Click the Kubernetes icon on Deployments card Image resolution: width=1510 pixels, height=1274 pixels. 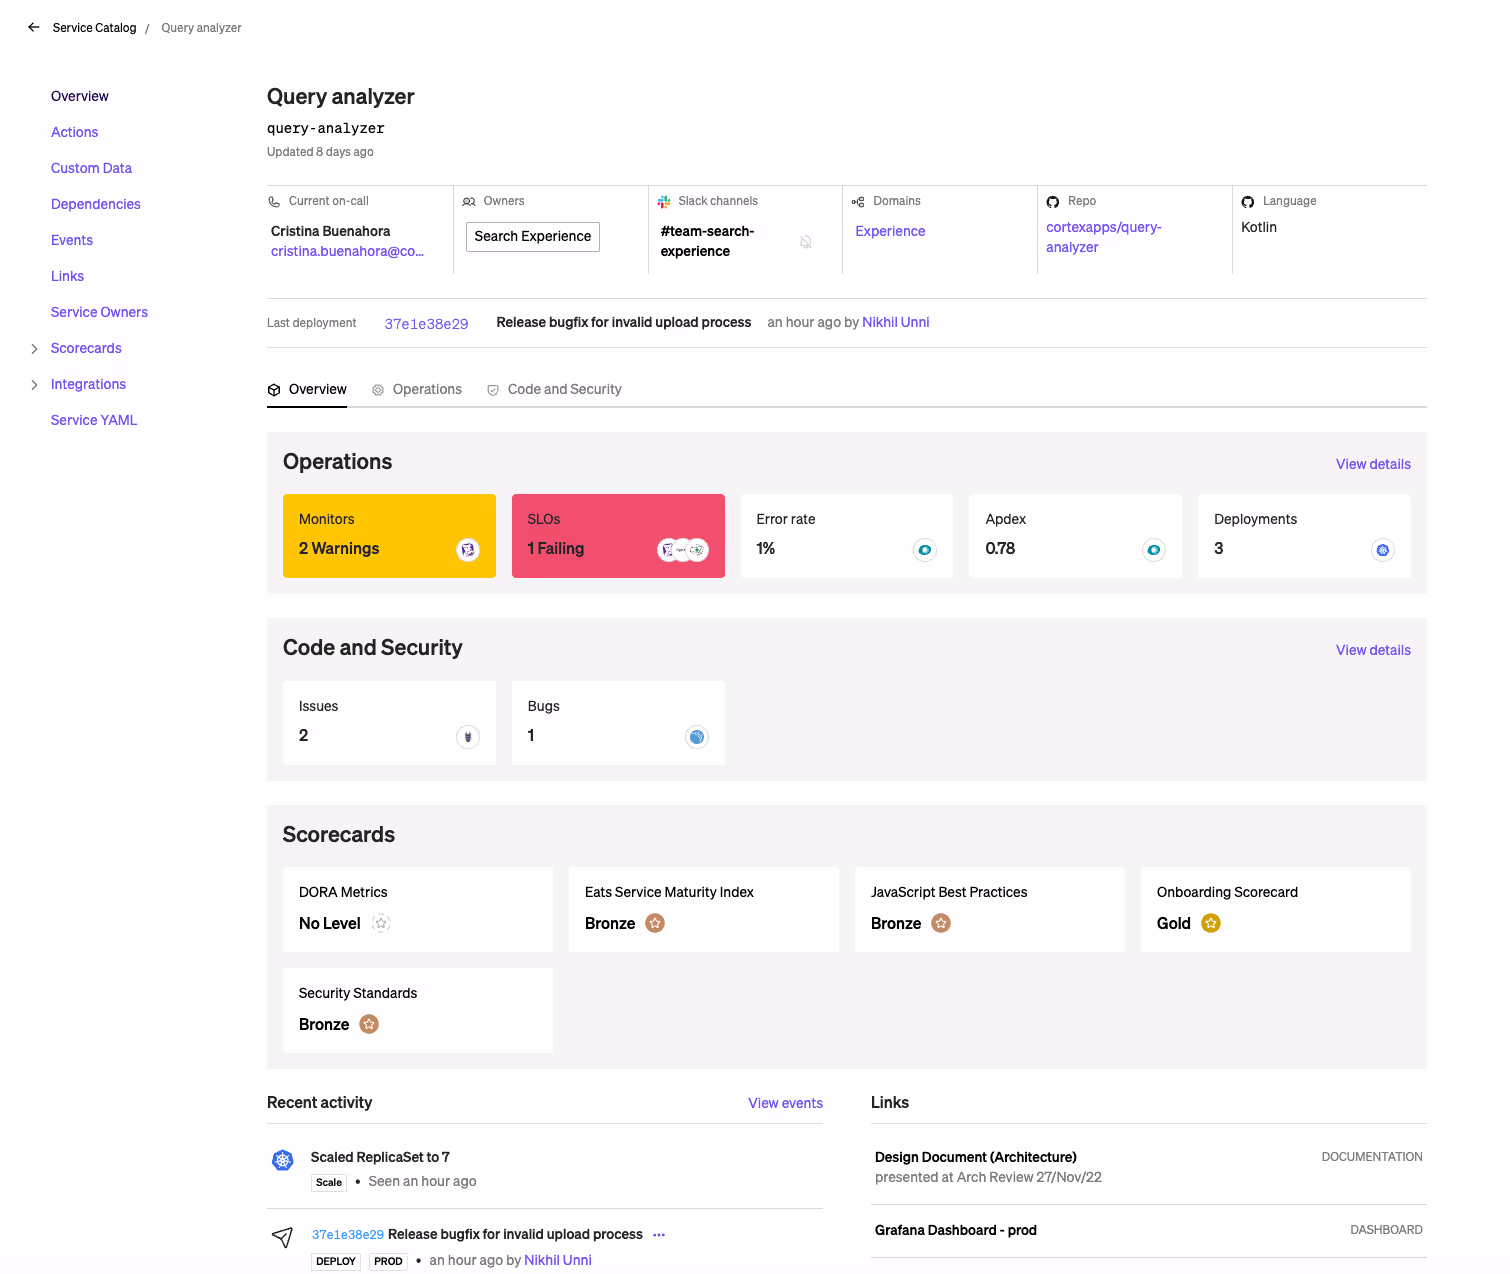pyautogui.click(x=1383, y=549)
